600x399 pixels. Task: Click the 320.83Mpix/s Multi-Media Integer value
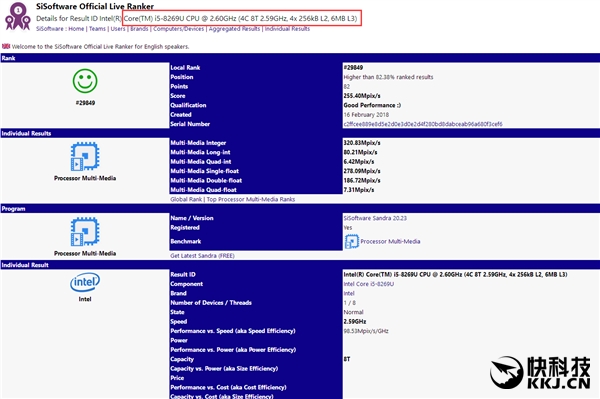[x=362, y=143]
